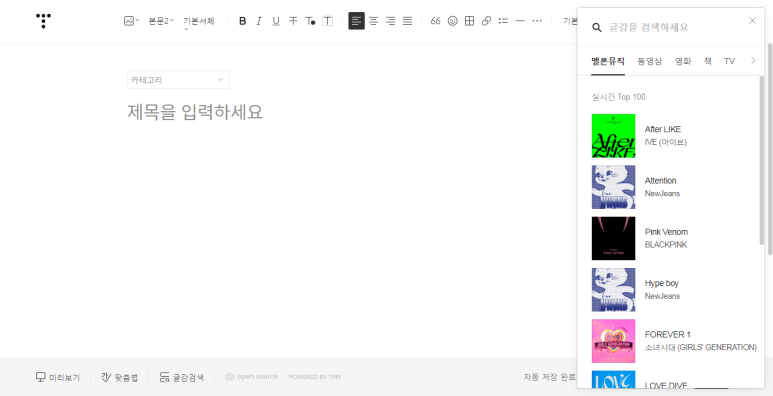Image resolution: width=773 pixels, height=396 pixels.
Task: Click artist name IVE (아이브)
Action: pyautogui.click(x=666, y=143)
